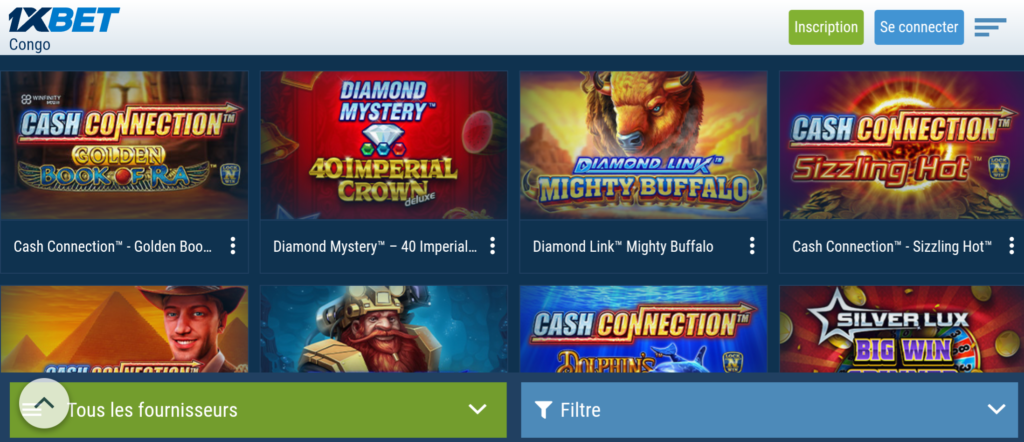
Task: Open options dots for Cash Connection Sizzling Hot
Action: click(1012, 246)
